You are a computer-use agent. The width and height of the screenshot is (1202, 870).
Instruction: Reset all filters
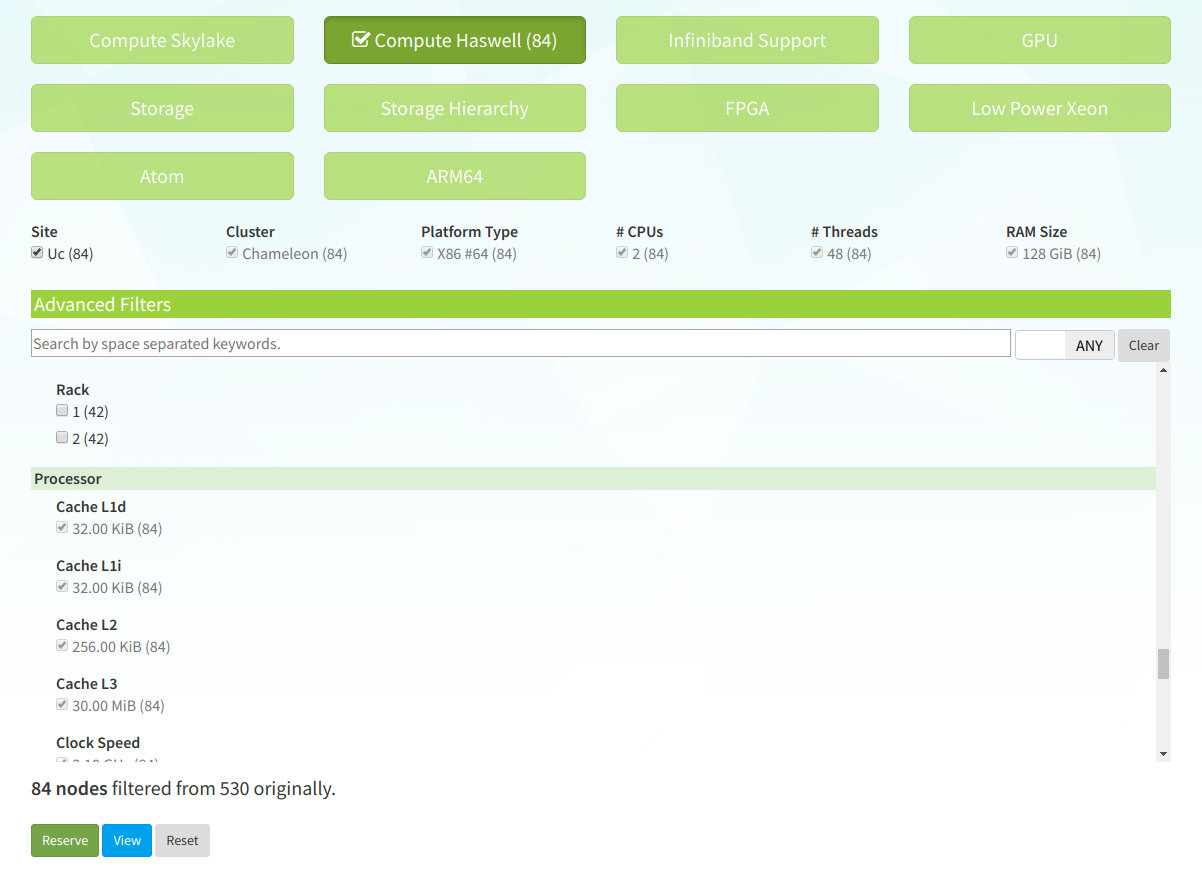(182, 840)
